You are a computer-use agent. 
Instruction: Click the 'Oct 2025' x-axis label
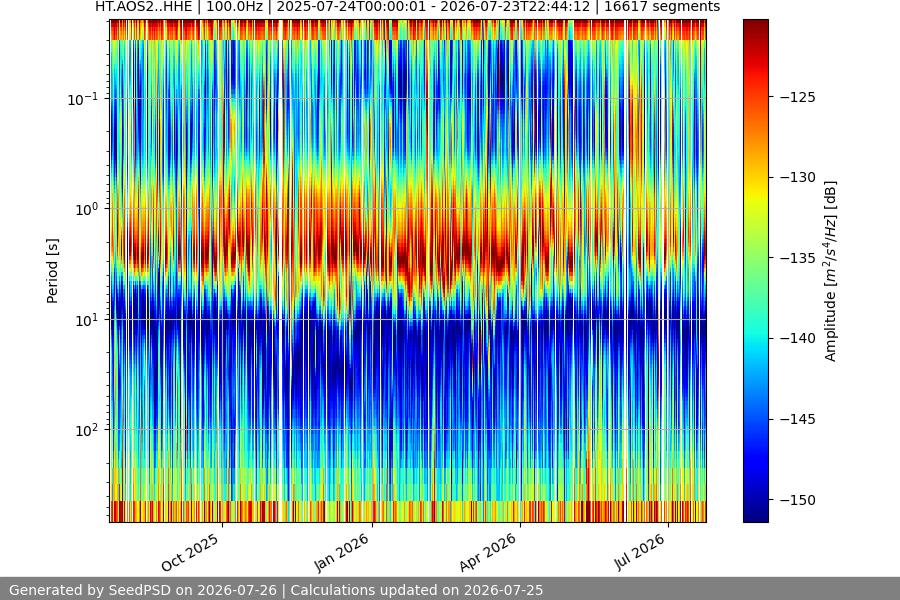[190, 553]
